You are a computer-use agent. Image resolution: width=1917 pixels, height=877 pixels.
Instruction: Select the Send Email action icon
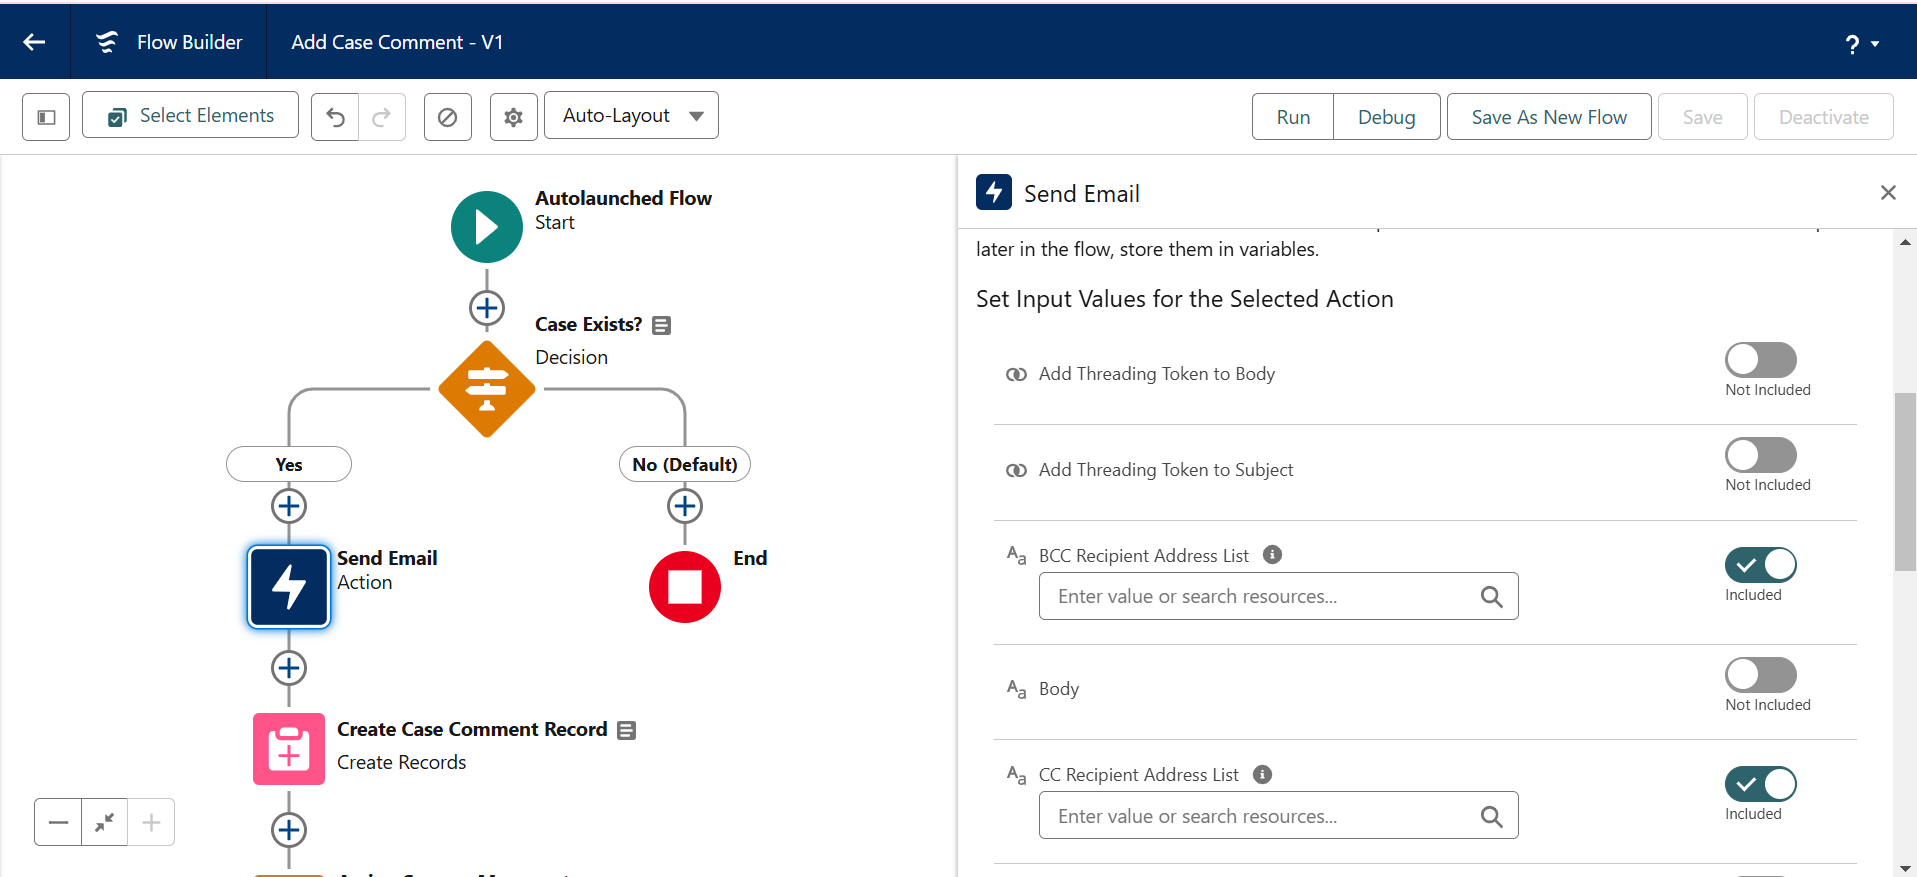click(289, 587)
